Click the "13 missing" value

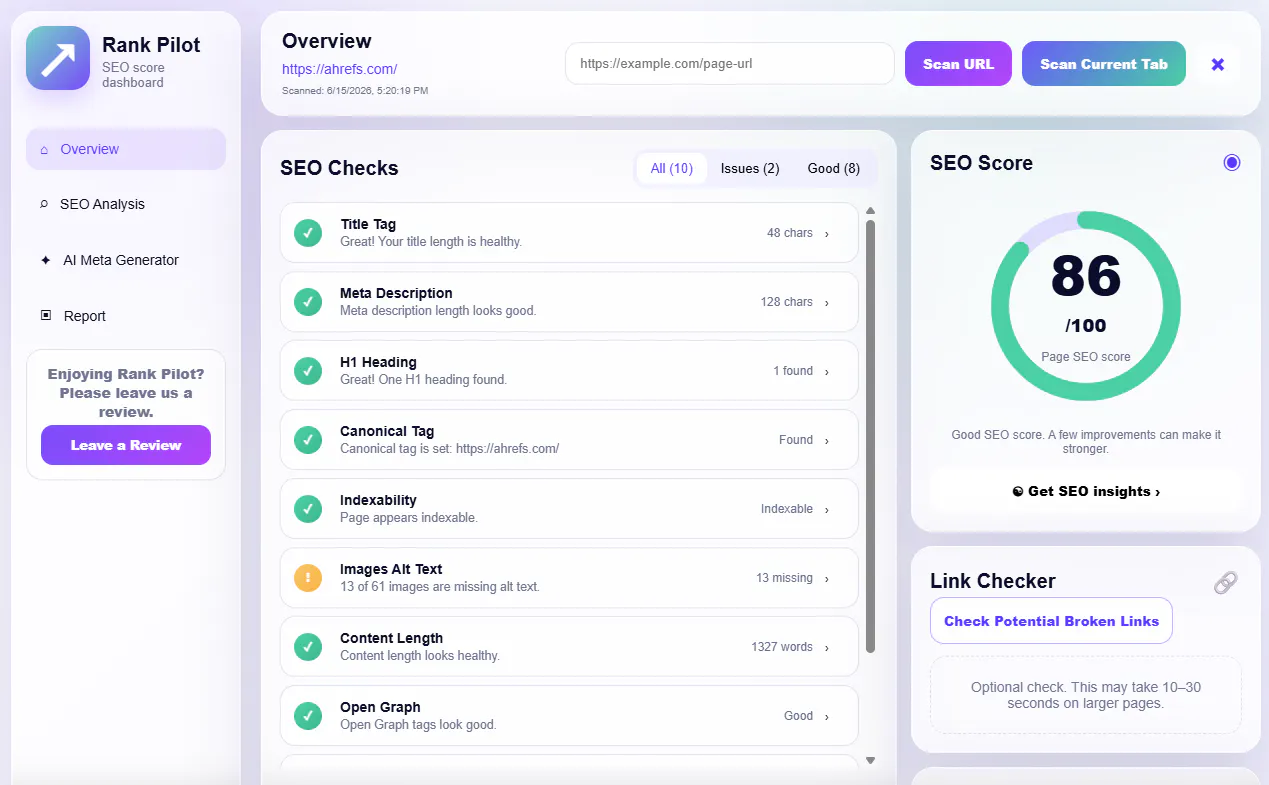click(x=784, y=578)
